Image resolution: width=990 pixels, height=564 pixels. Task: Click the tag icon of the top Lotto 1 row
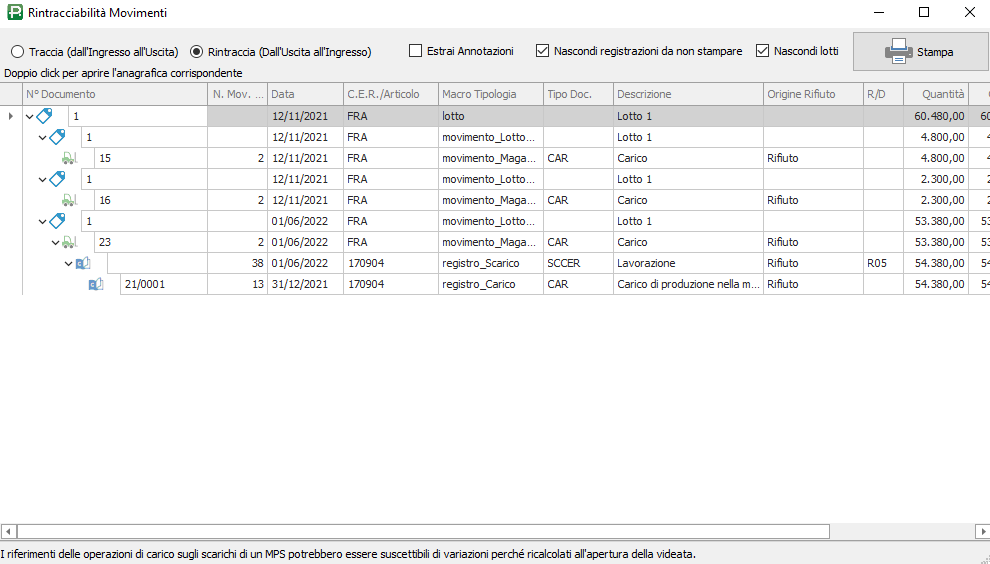44,116
